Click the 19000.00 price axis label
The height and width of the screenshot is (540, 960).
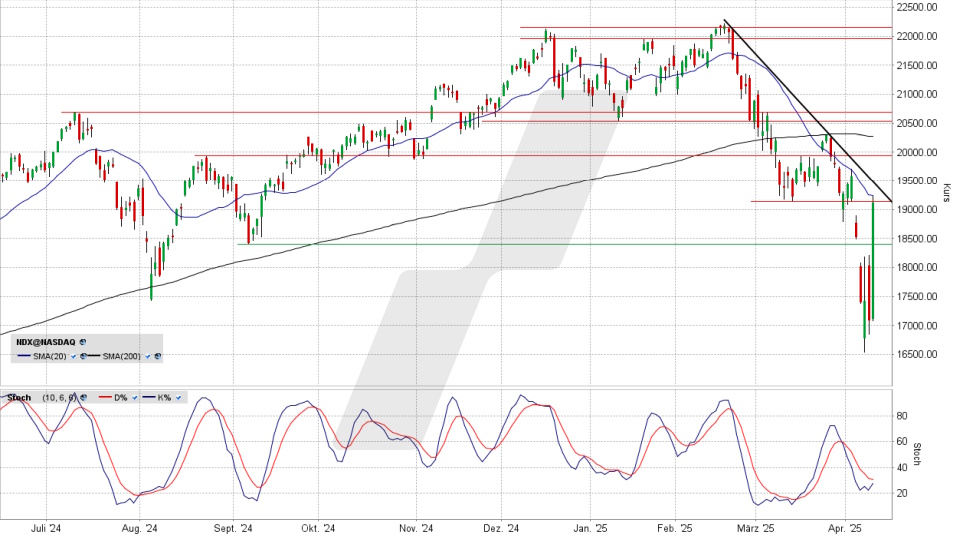coord(917,209)
